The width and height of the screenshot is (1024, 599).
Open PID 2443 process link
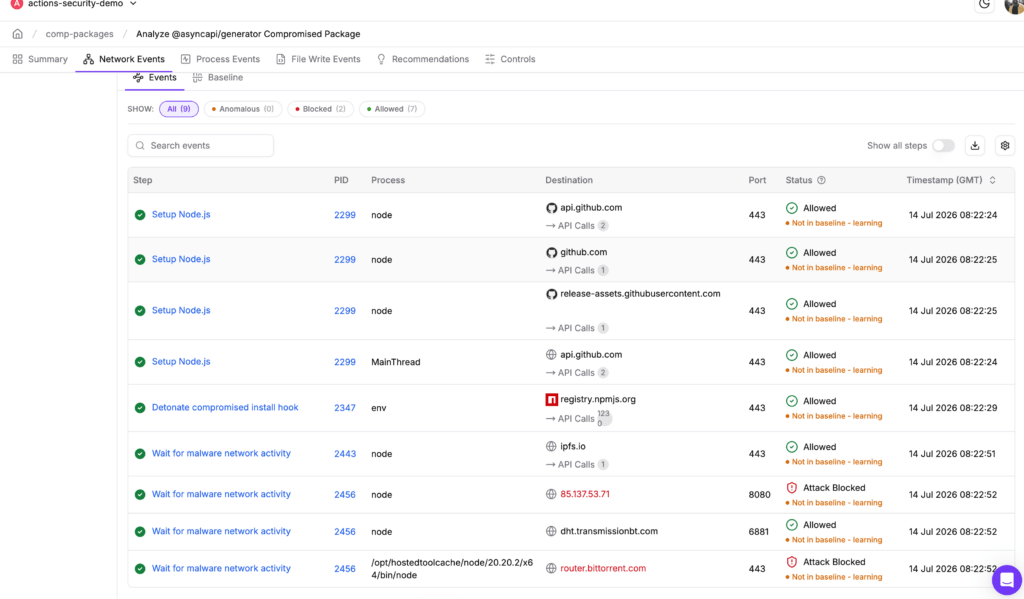pyautogui.click(x=345, y=454)
